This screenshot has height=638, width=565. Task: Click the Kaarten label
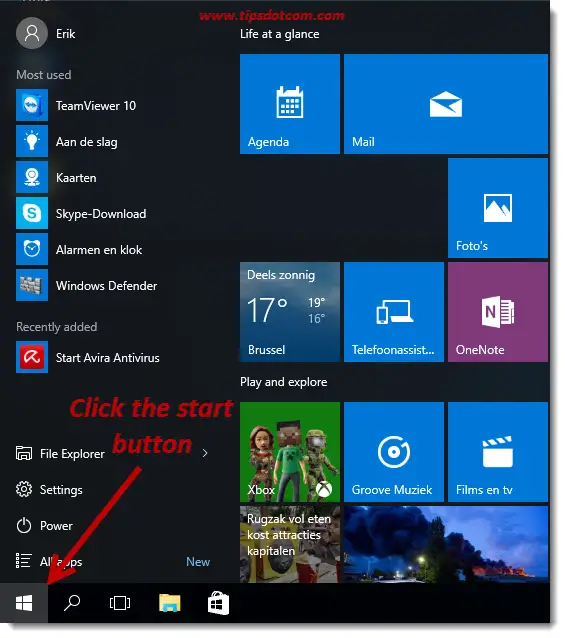tap(76, 178)
